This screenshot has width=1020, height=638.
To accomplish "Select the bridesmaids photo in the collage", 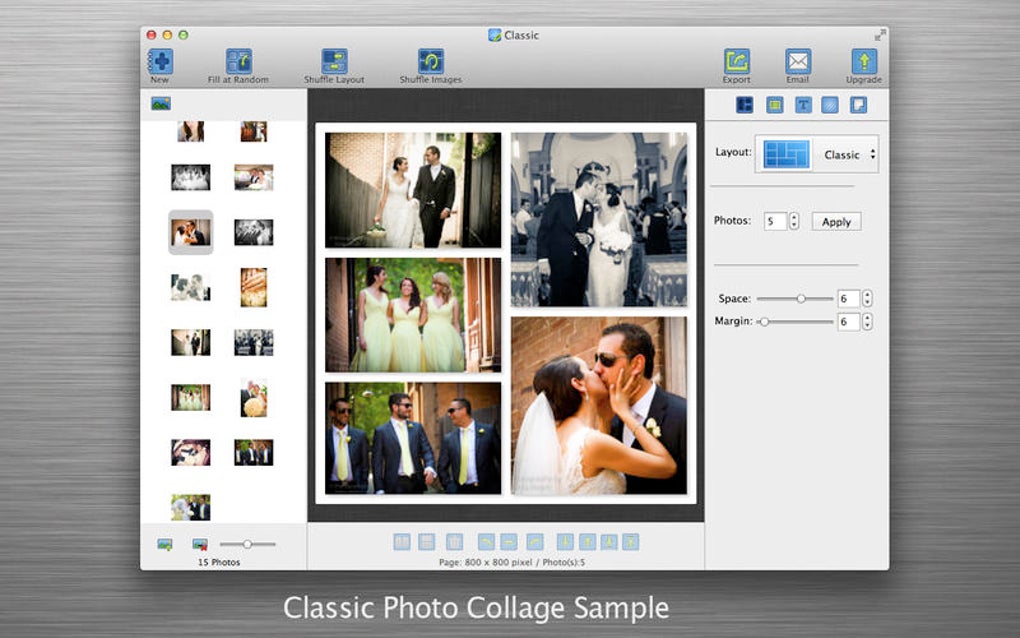I will 413,315.
